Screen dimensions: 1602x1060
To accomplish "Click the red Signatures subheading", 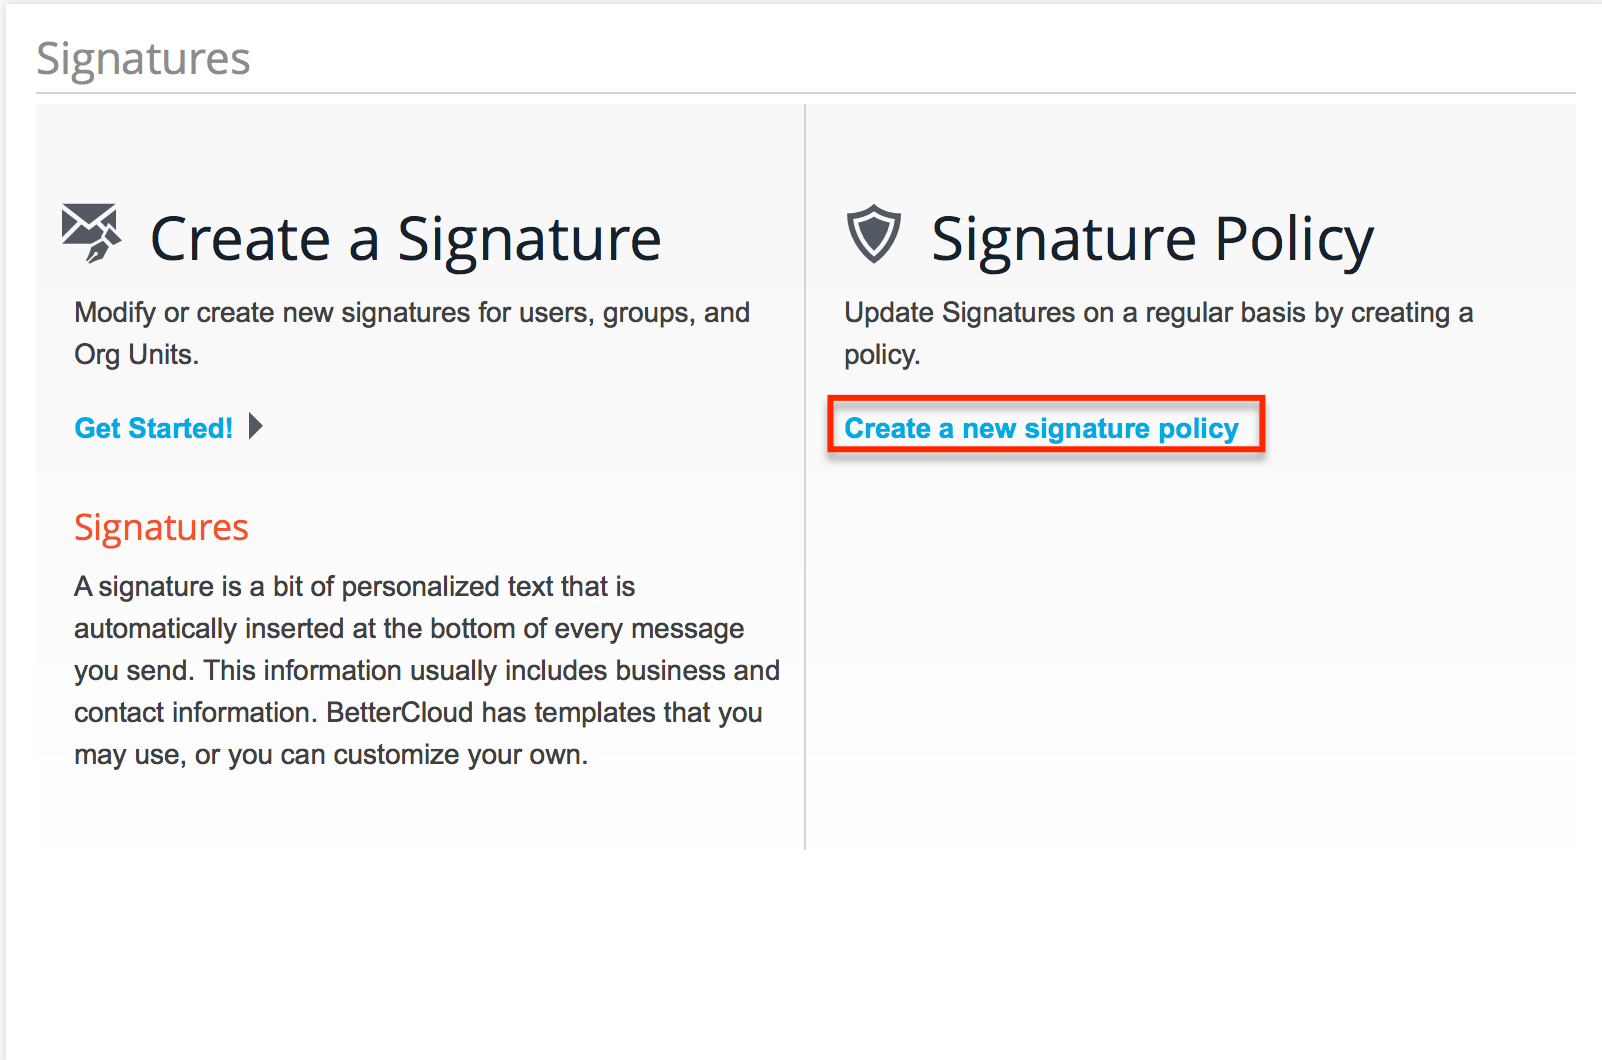I will coord(161,527).
